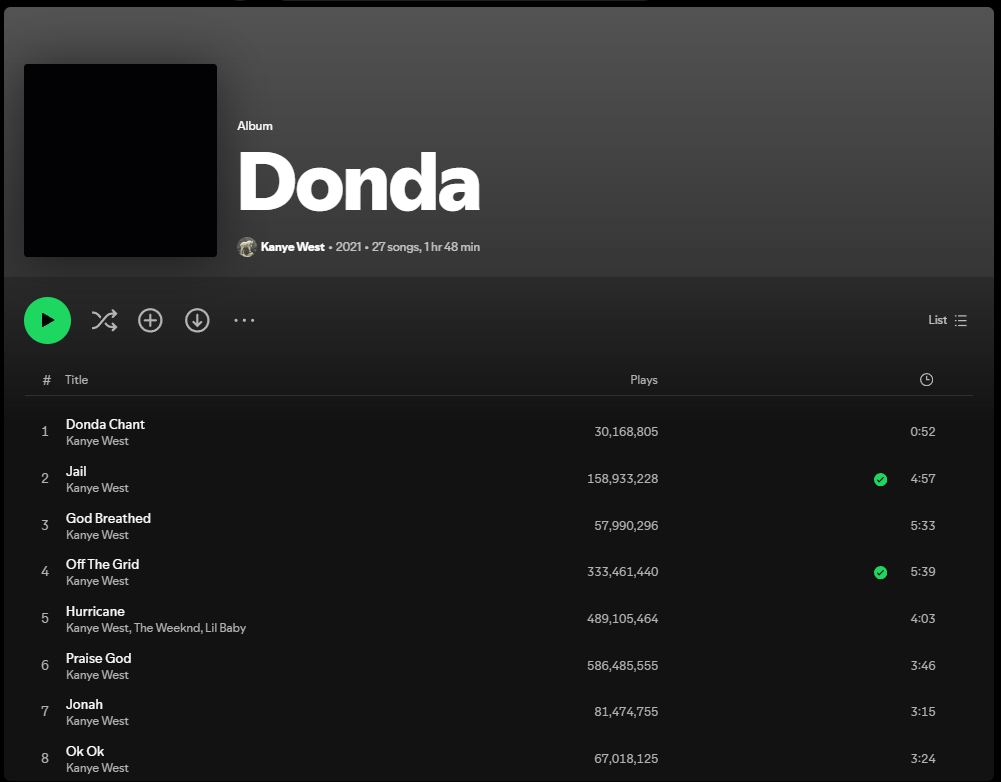
Task: Open The Weeknd artist link under Hurricane
Action: [167, 628]
